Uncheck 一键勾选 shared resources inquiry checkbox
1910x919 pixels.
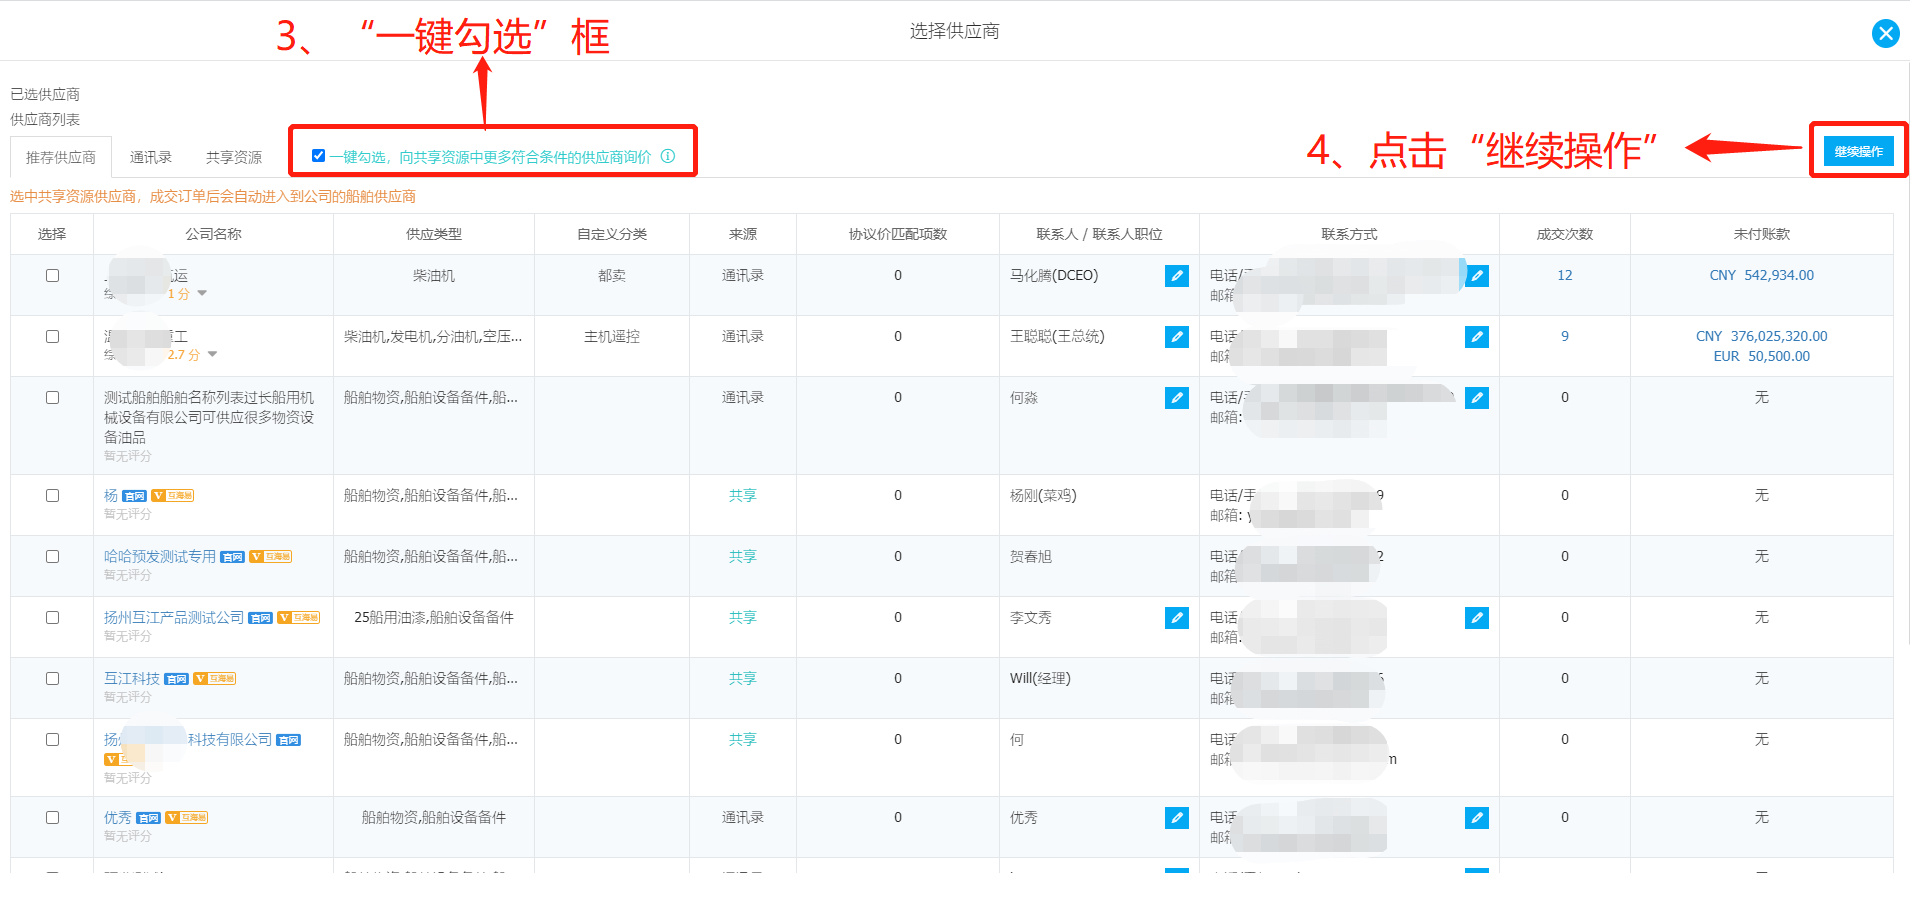[318, 156]
